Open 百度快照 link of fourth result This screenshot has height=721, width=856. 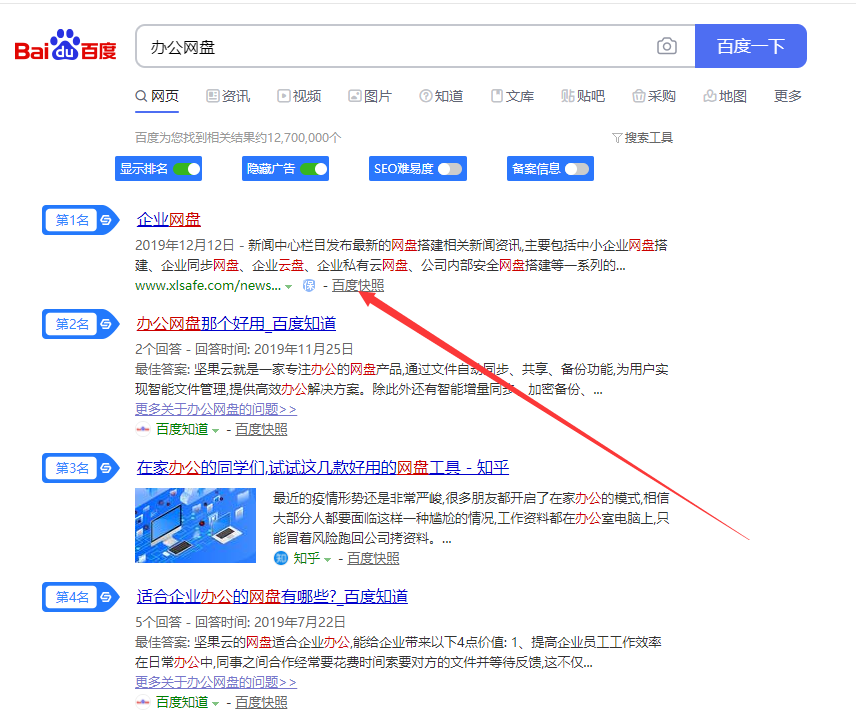point(261,702)
